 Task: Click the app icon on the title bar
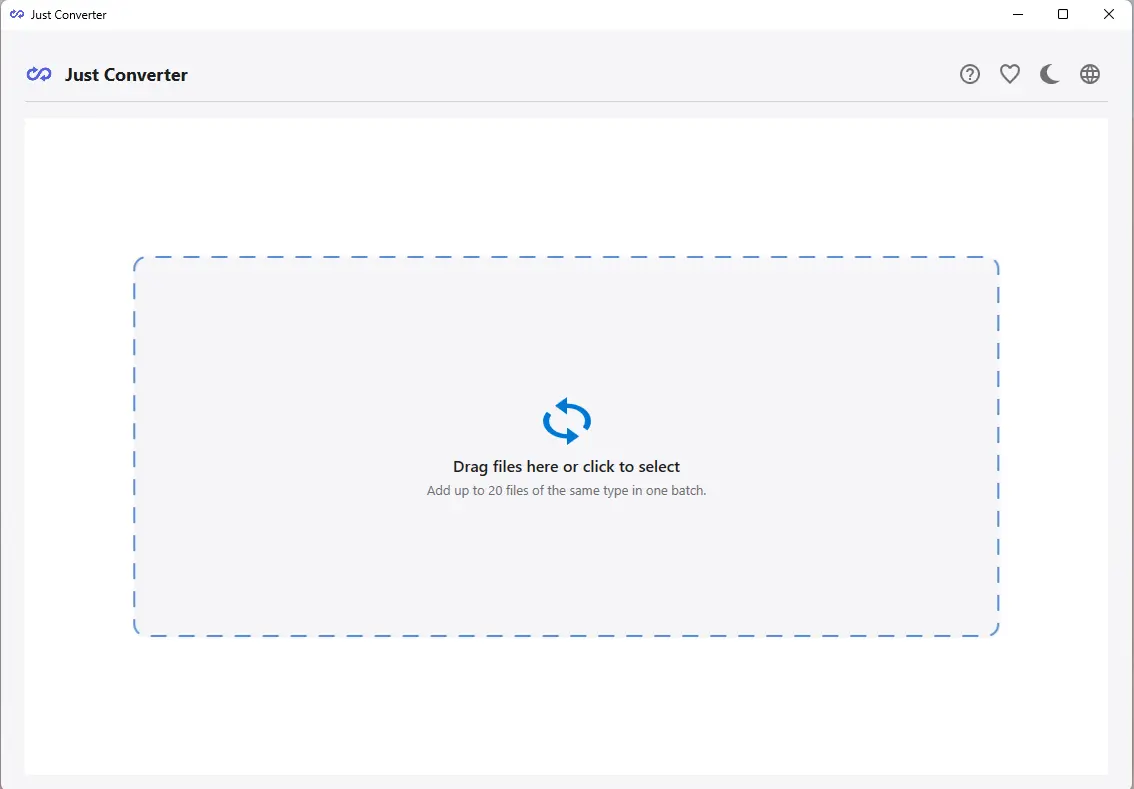click(x=16, y=14)
